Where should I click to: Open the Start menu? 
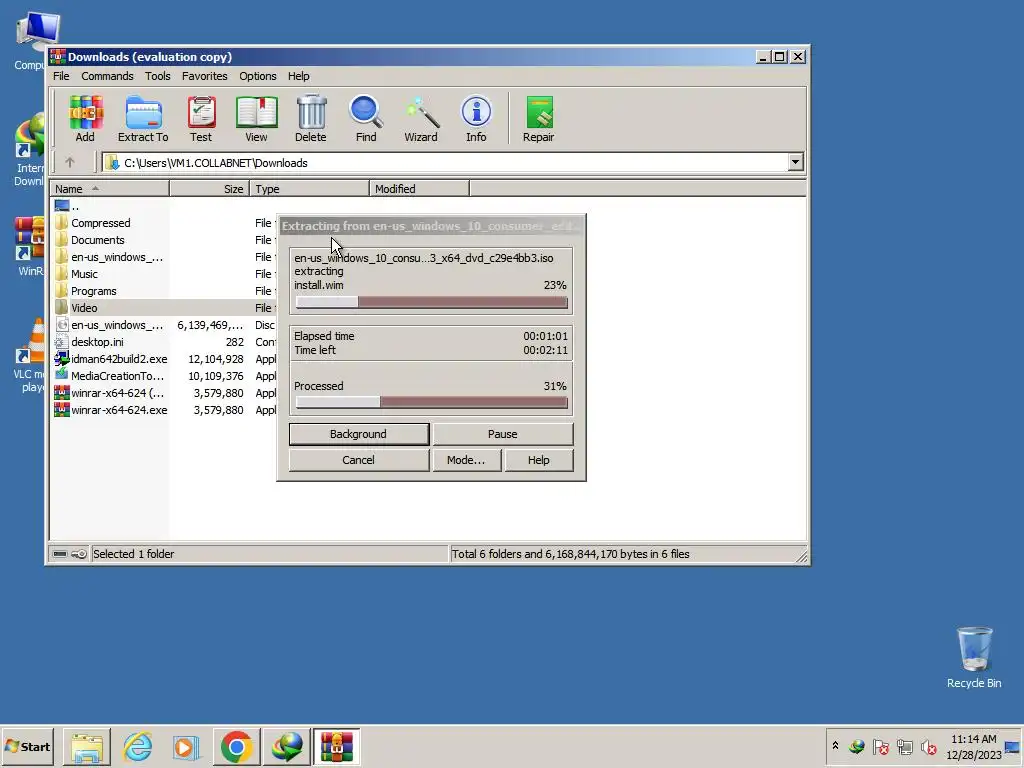point(28,746)
